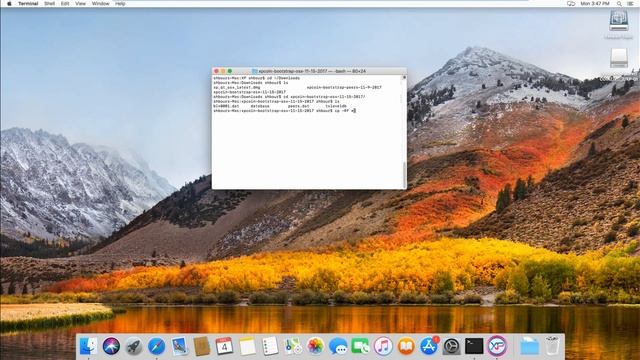Open the Mail stamp icon in Dock
Viewport: 640px width, 360px height.
pyautogui.click(x=179, y=346)
